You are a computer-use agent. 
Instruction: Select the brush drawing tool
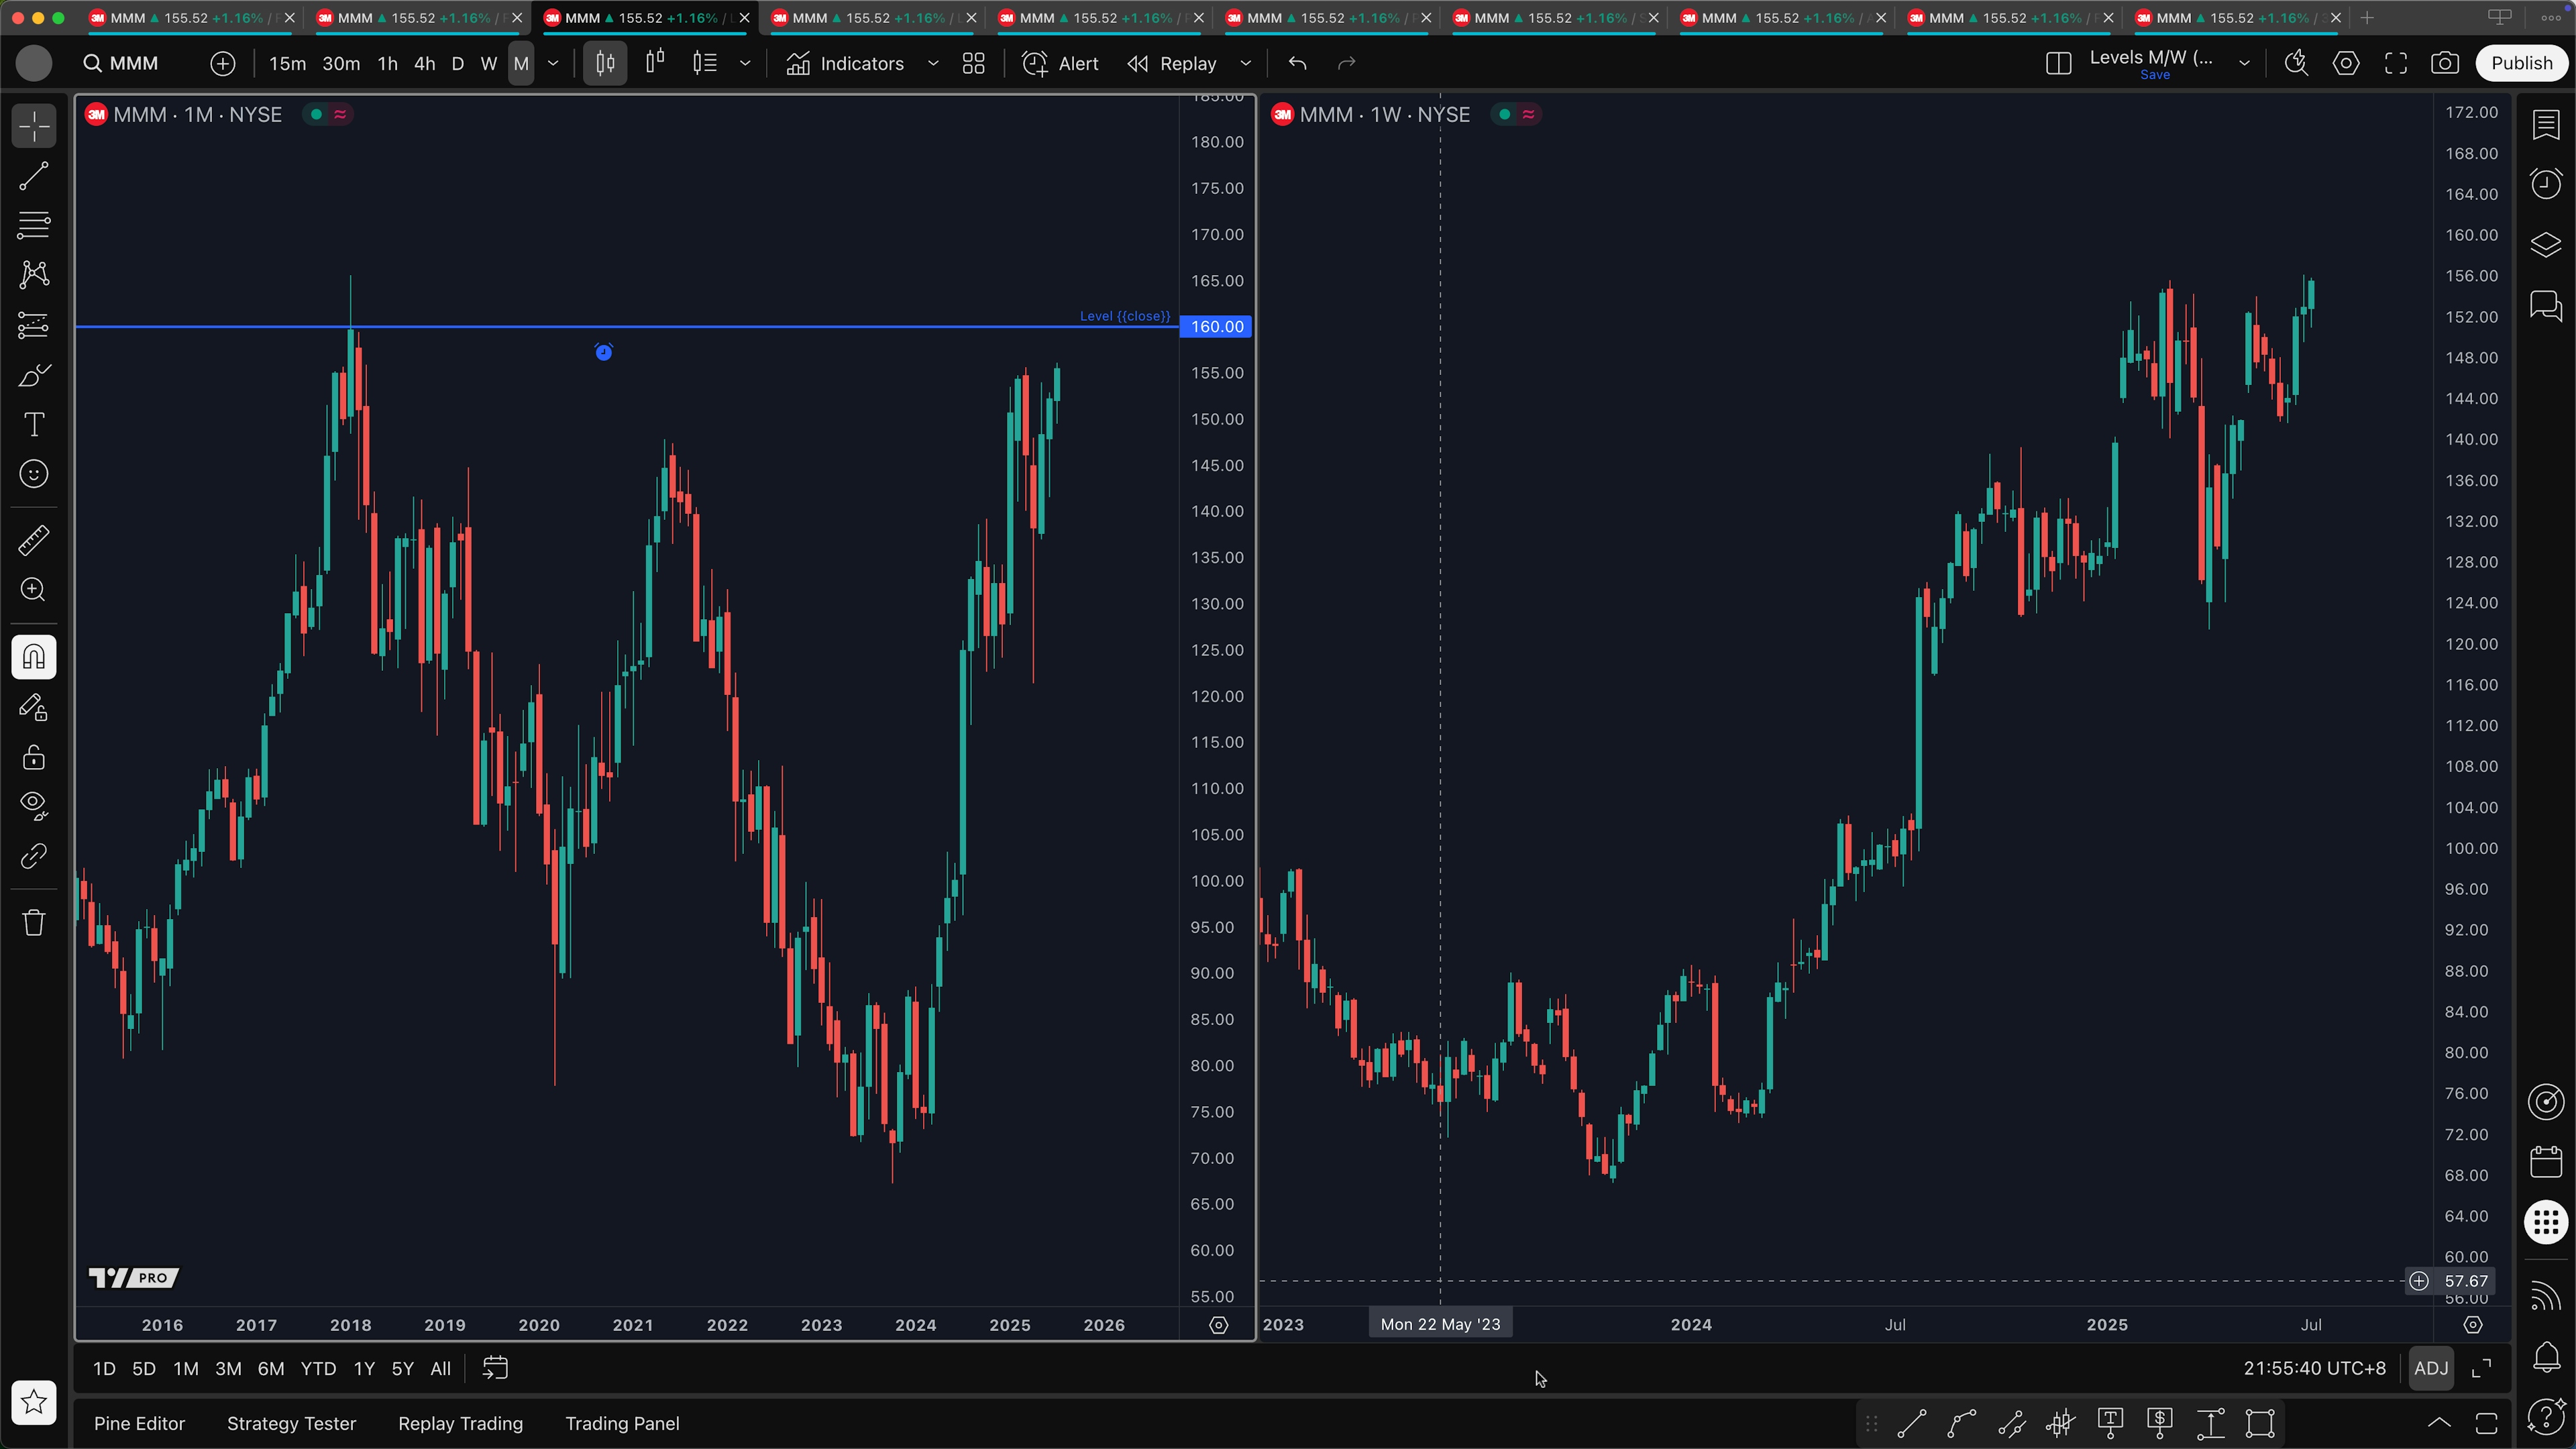click(34, 375)
